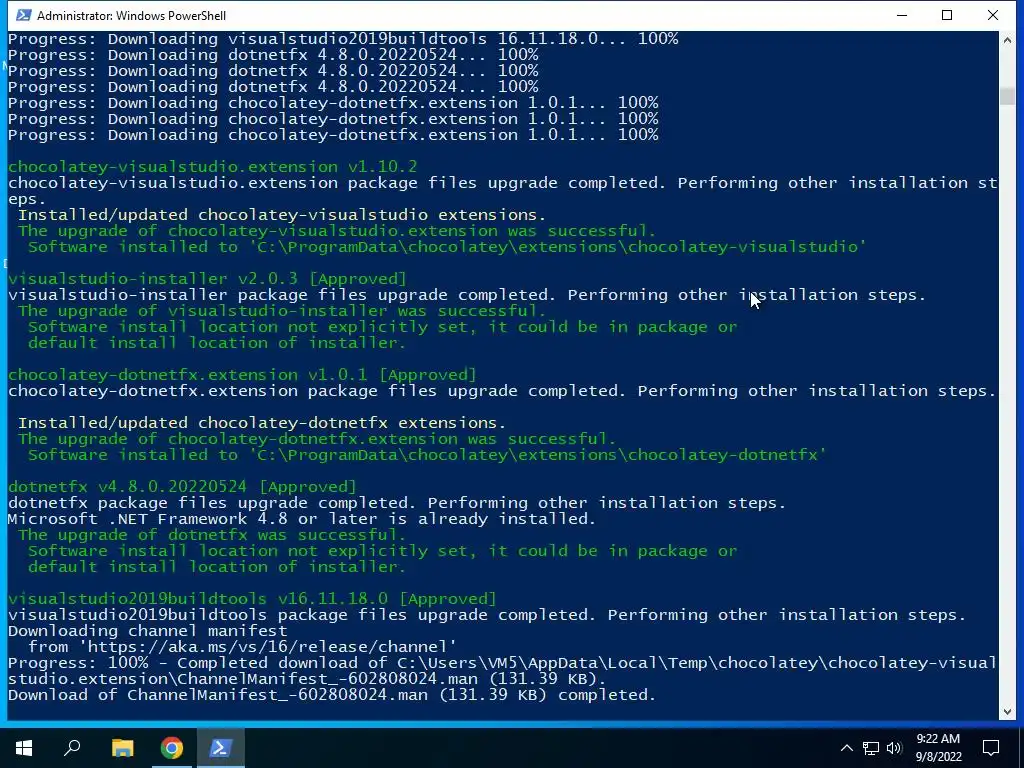Click the 'dotnetfx v4.8.0.20220524 [Approved]' line
Image resolution: width=1024 pixels, height=768 pixels.
pyautogui.click(x=182, y=487)
